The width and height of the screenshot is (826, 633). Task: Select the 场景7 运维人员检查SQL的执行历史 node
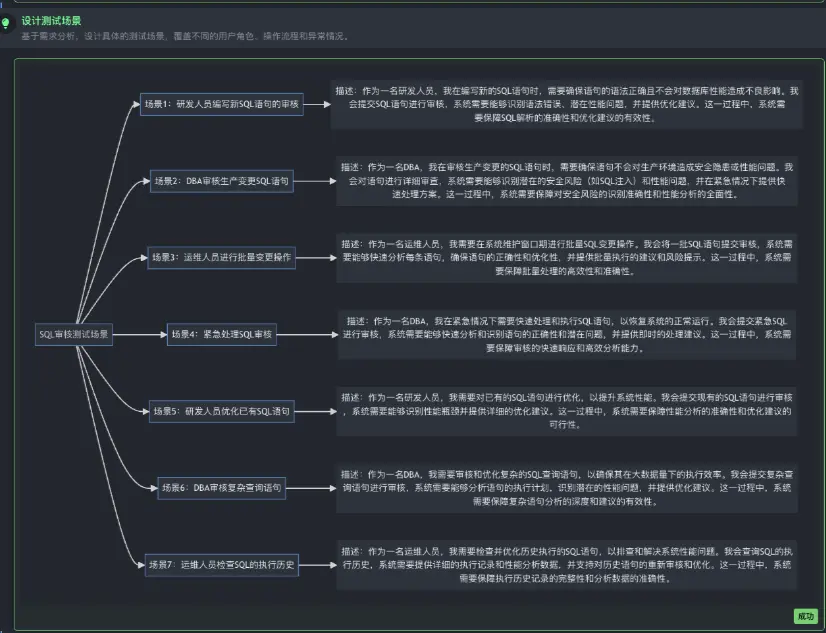(x=222, y=565)
